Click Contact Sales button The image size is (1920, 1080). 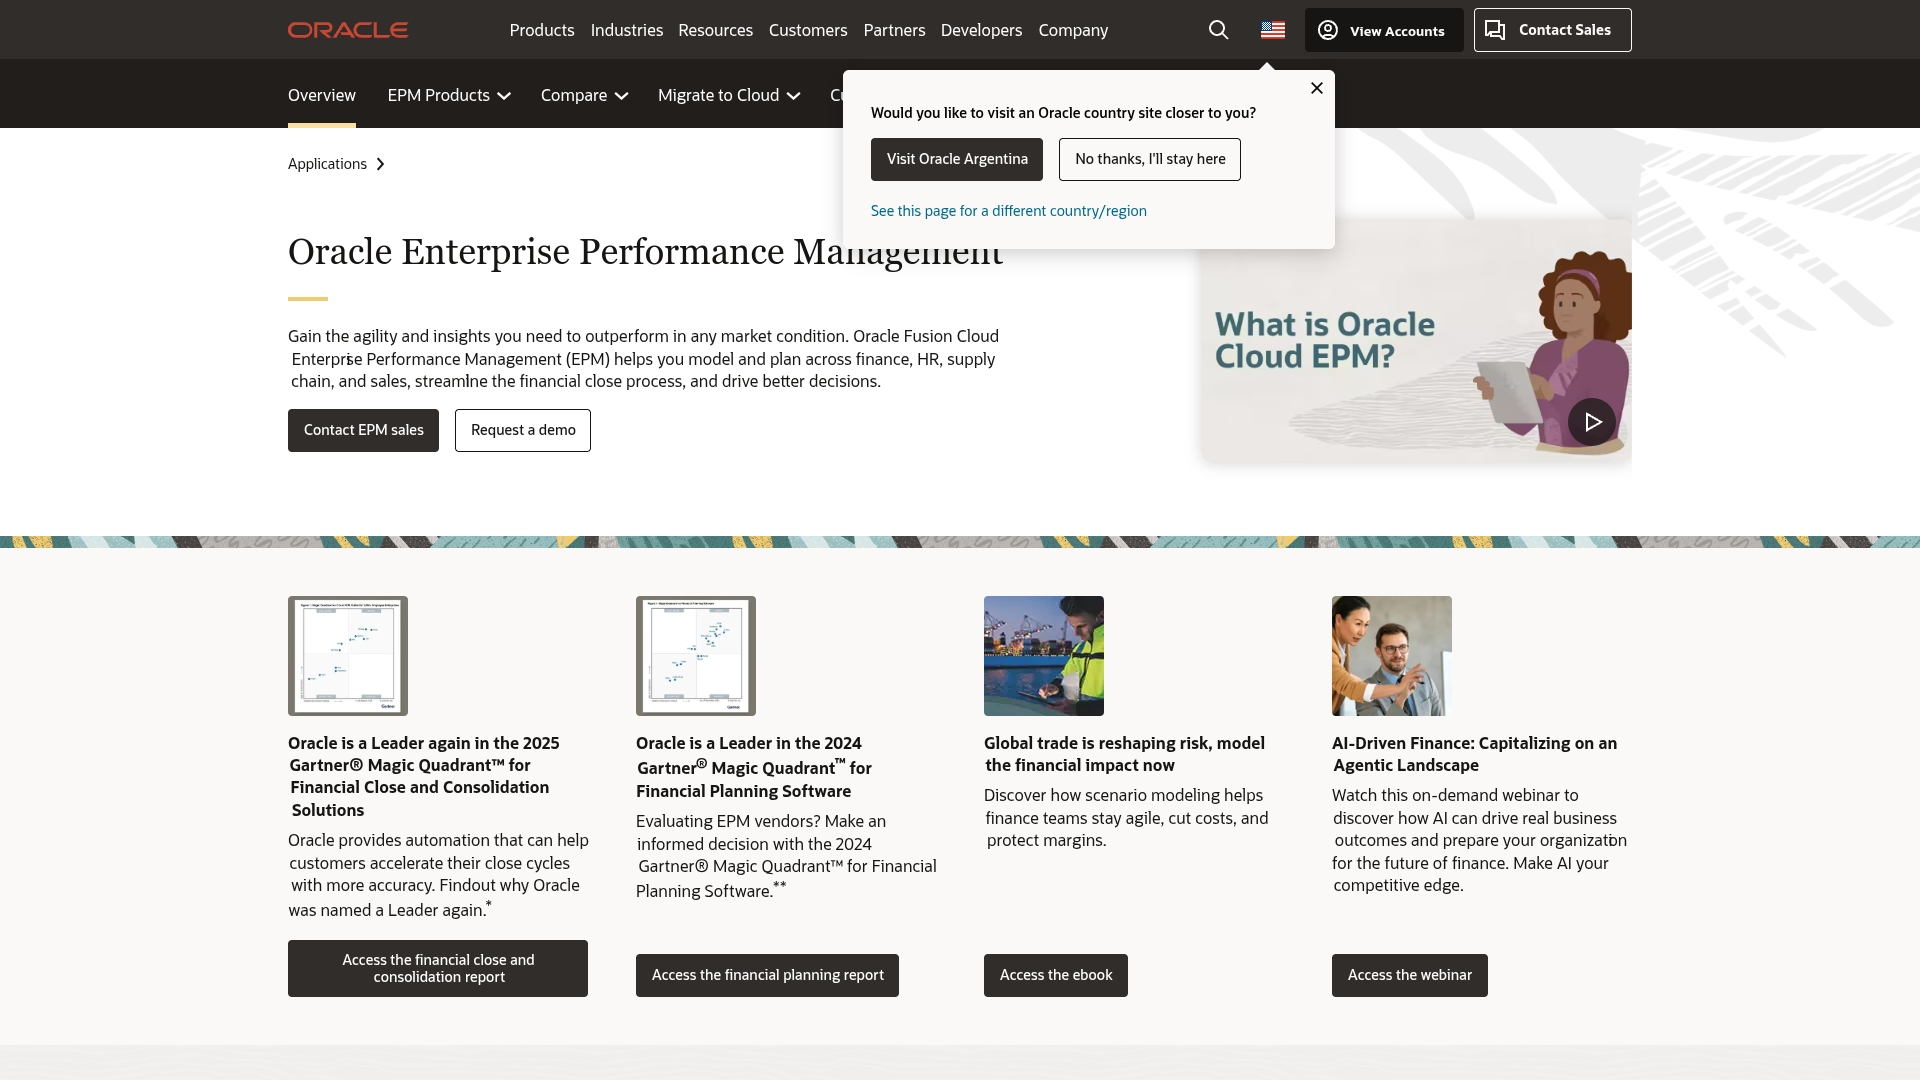(x=1552, y=30)
